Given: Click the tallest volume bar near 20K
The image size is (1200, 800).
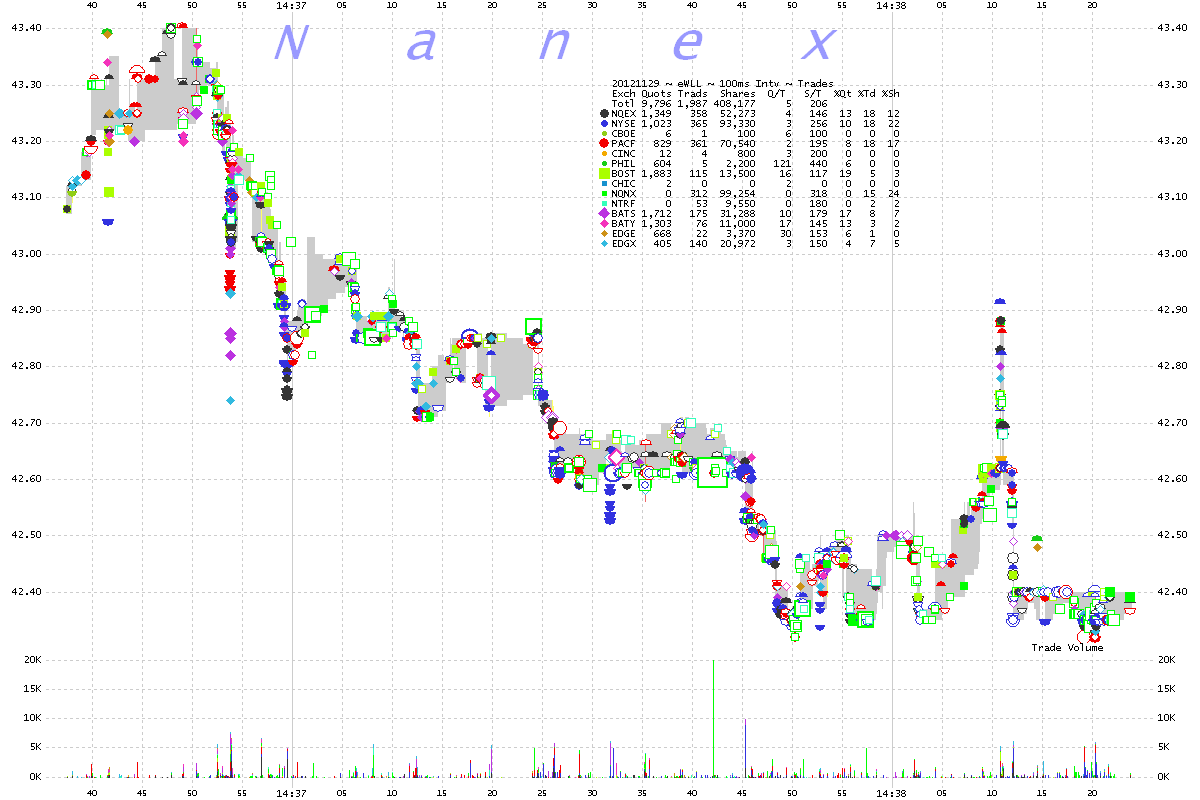Looking at the screenshot, I should click(x=713, y=718).
